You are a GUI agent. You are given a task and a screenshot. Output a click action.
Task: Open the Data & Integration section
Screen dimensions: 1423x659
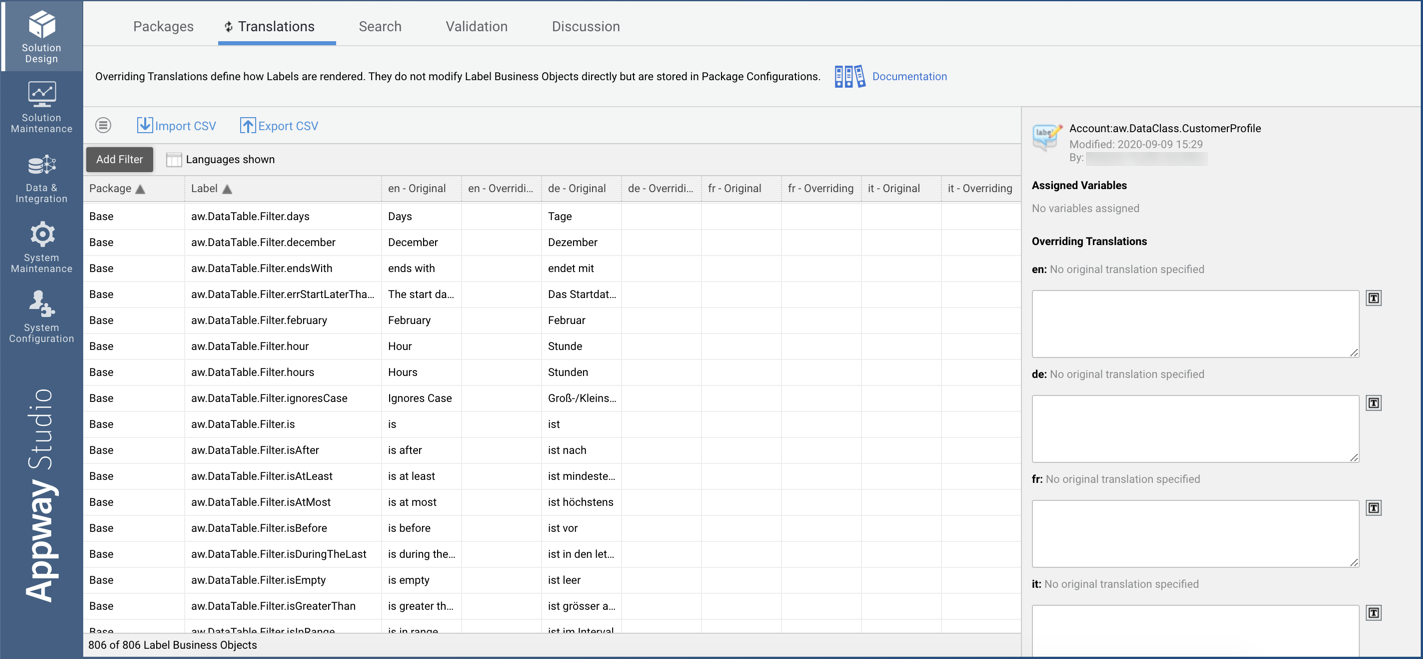click(41, 178)
